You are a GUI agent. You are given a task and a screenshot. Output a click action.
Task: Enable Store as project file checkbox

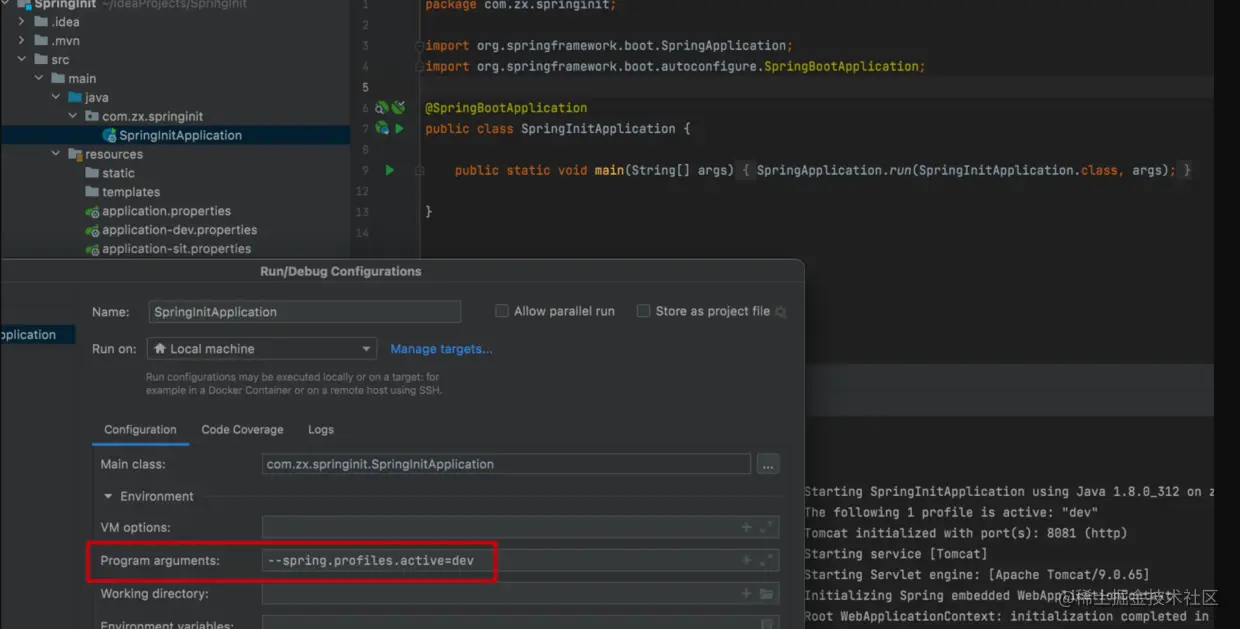click(x=643, y=311)
